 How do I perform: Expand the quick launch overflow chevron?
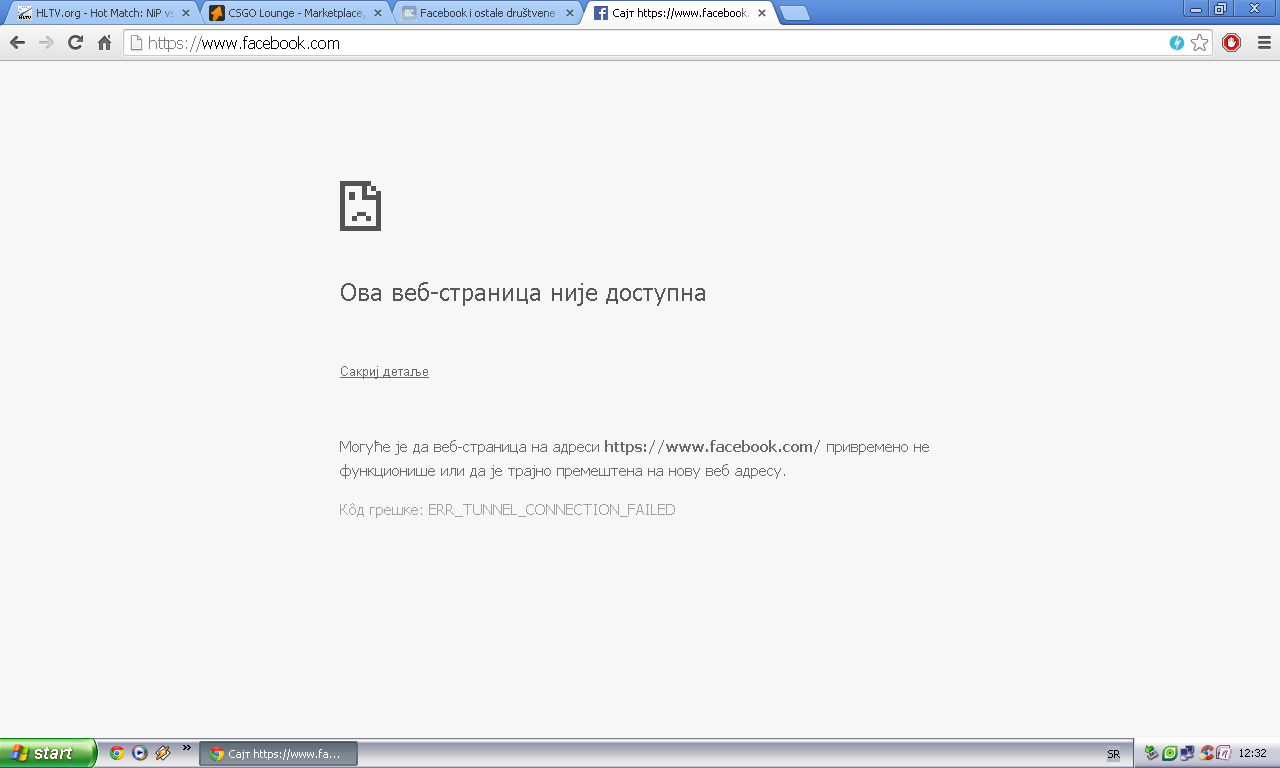coord(186,747)
